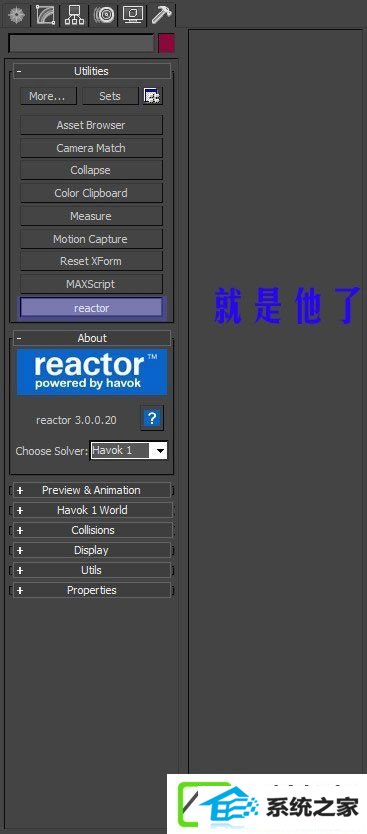Expand the Display rollout

pyautogui.click(x=91, y=550)
